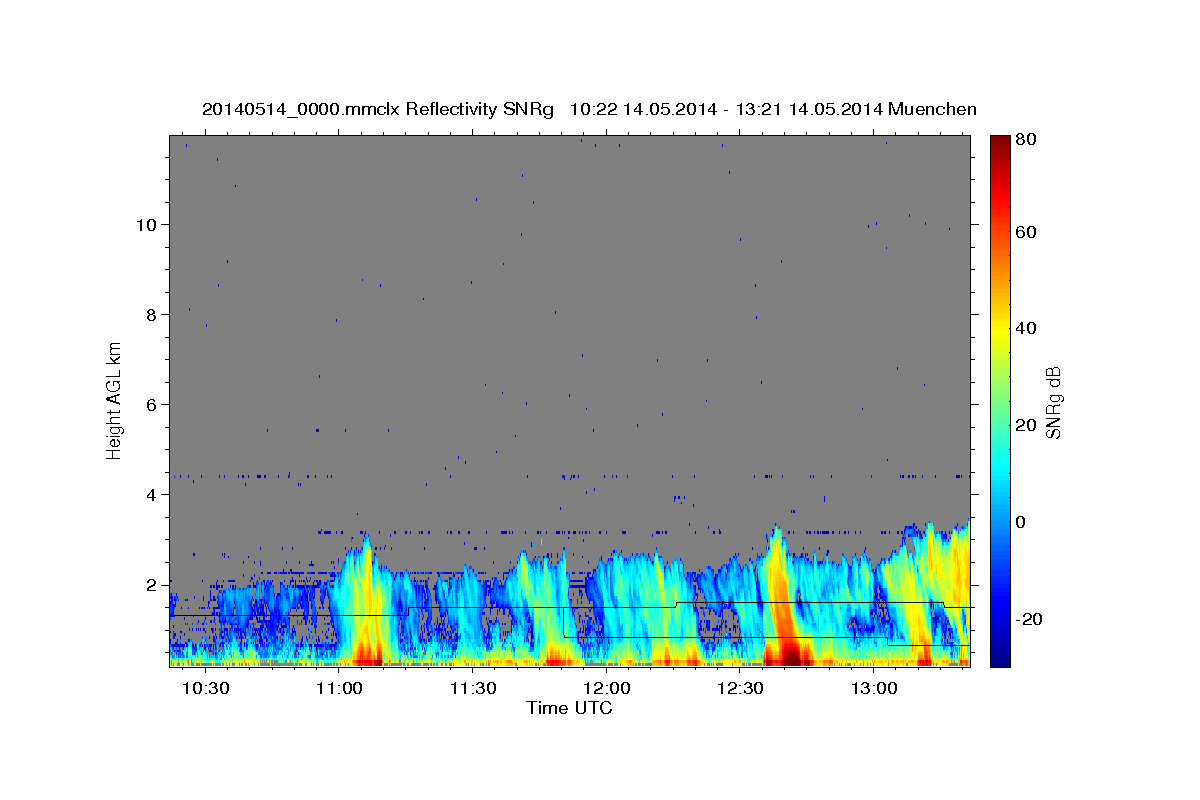Click the 13:00 time tick label
1200x800 pixels.
[873, 689]
